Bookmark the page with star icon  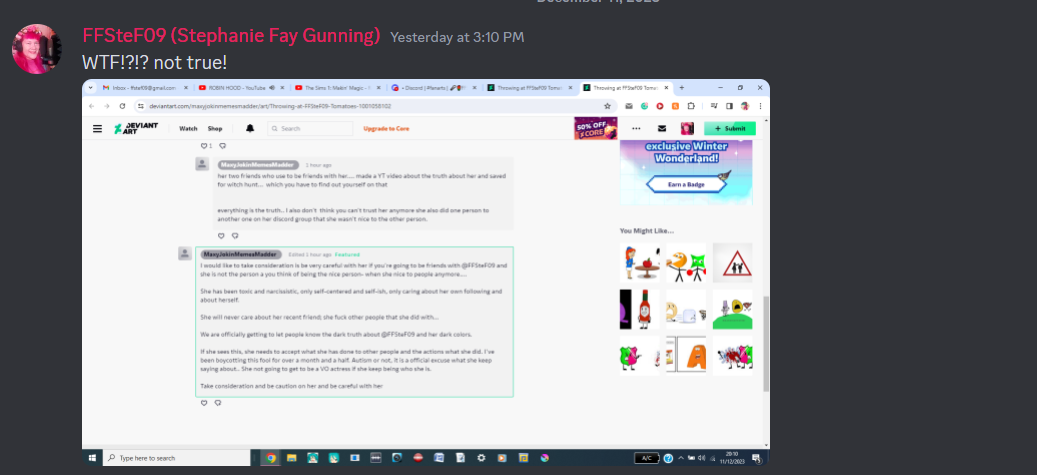(x=608, y=105)
